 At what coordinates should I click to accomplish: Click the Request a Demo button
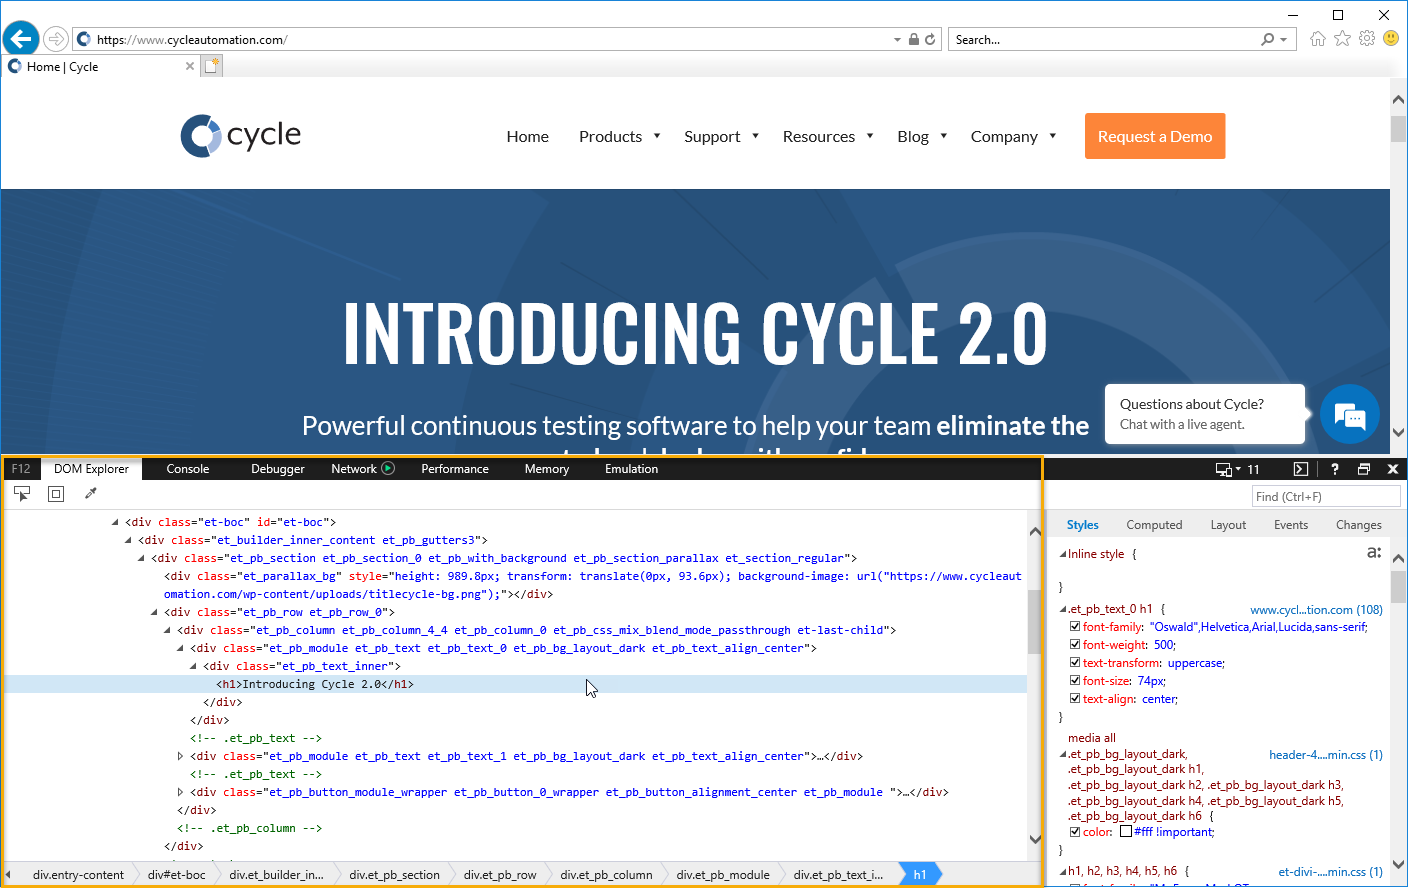(1155, 136)
